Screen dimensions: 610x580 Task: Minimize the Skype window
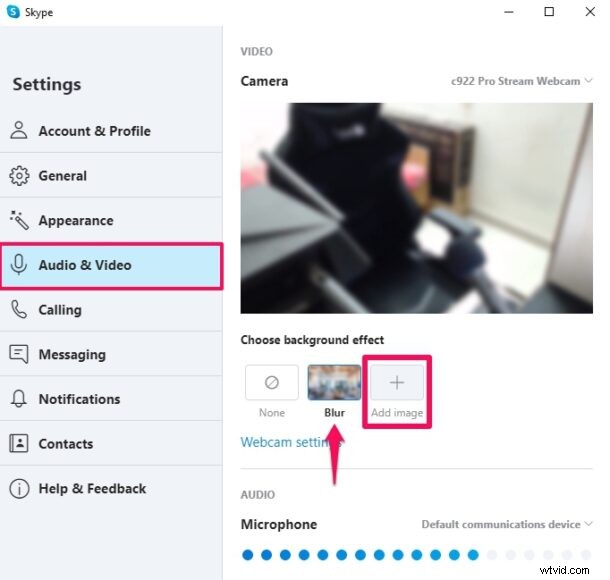click(x=508, y=12)
